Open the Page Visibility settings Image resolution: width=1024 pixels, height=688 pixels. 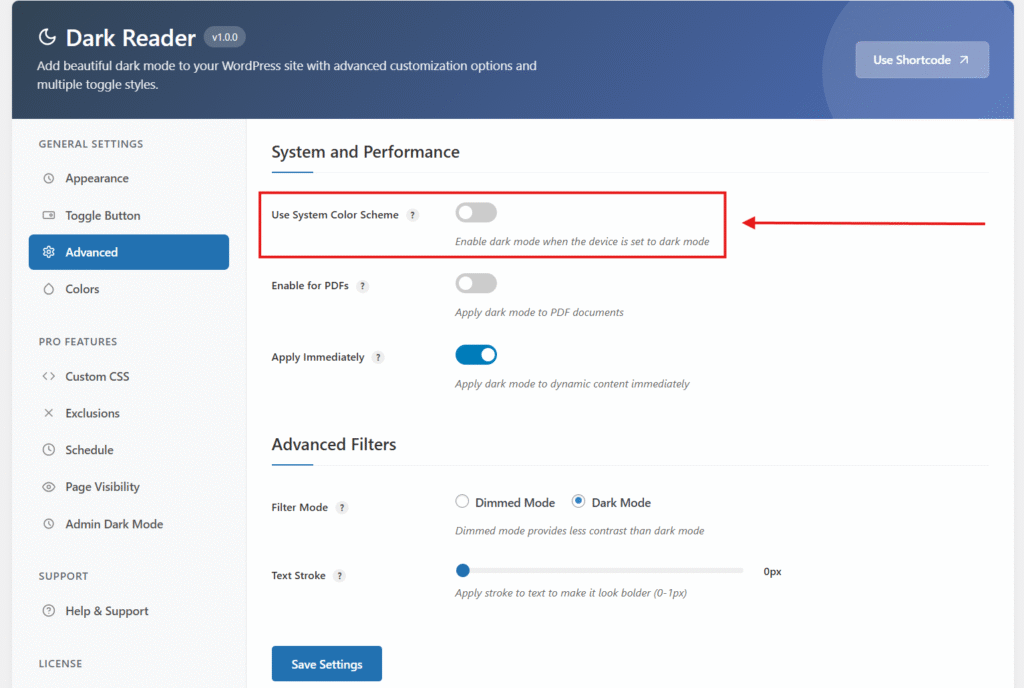click(x=129, y=486)
